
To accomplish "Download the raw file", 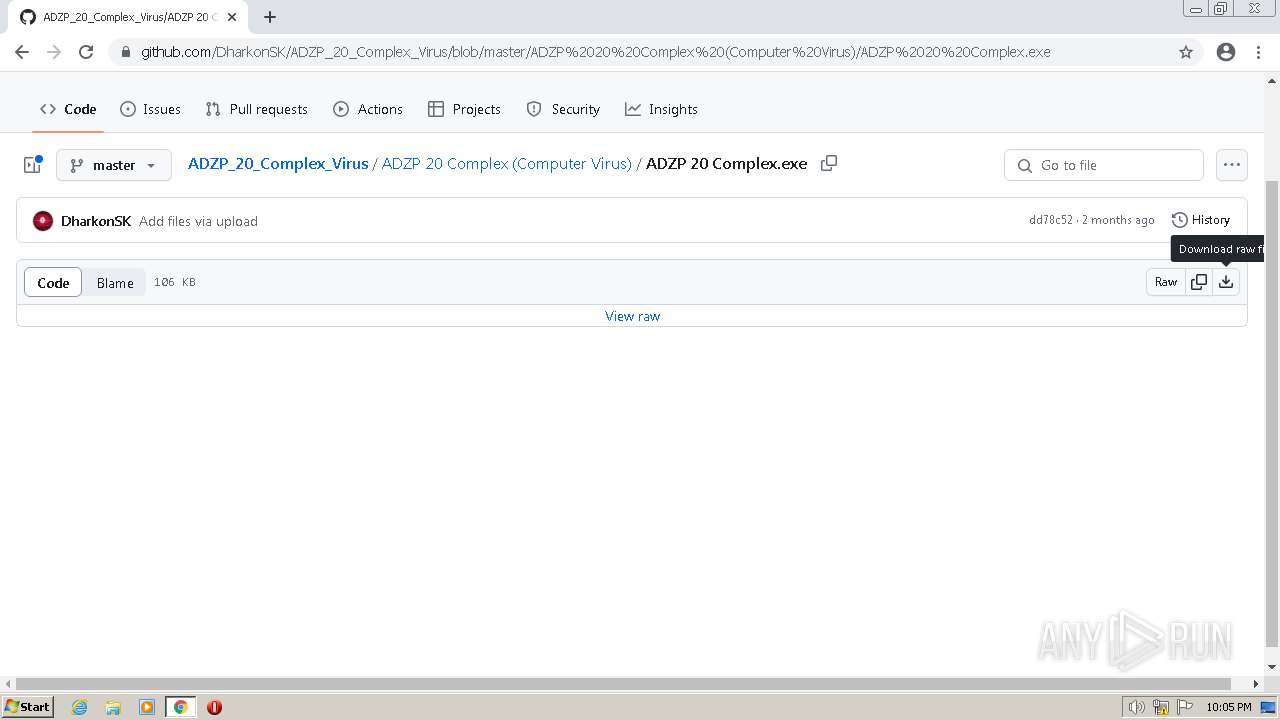I will click(x=1226, y=282).
